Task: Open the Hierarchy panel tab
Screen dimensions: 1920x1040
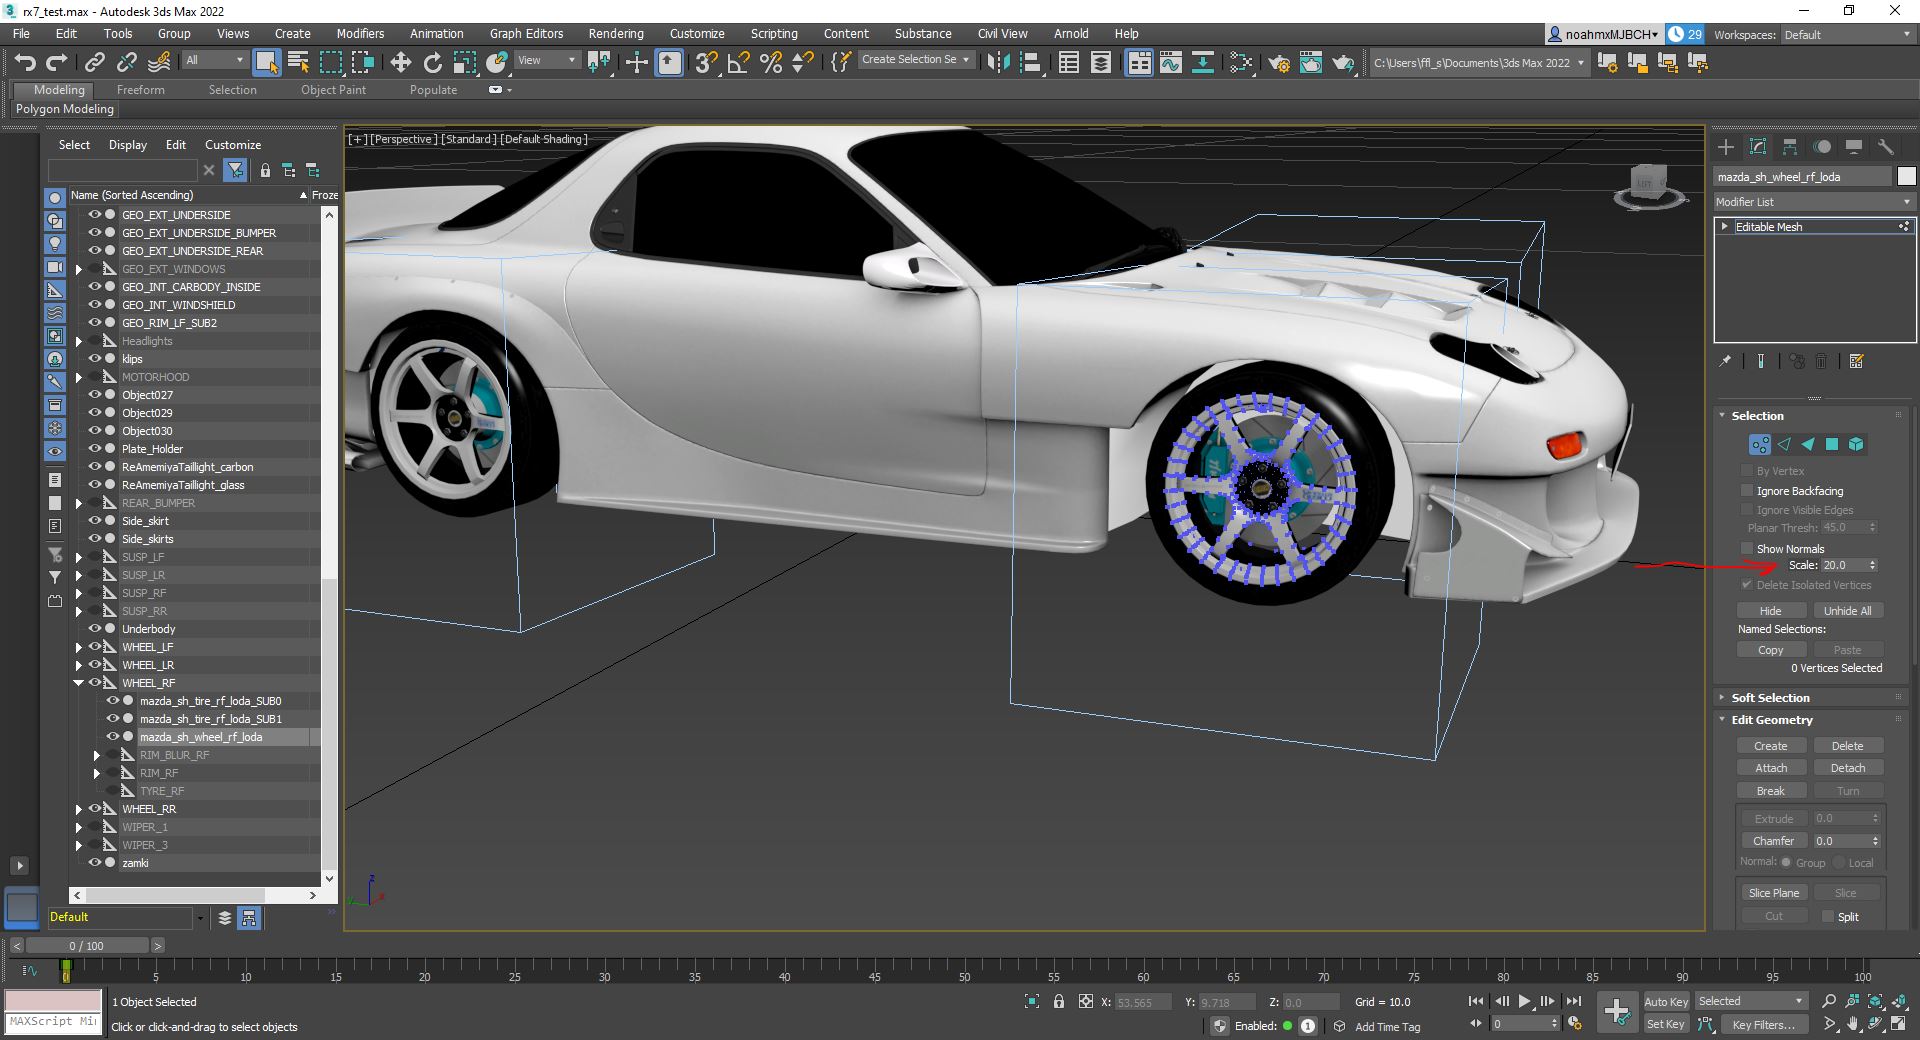Action: click(x=1790, y=147)
